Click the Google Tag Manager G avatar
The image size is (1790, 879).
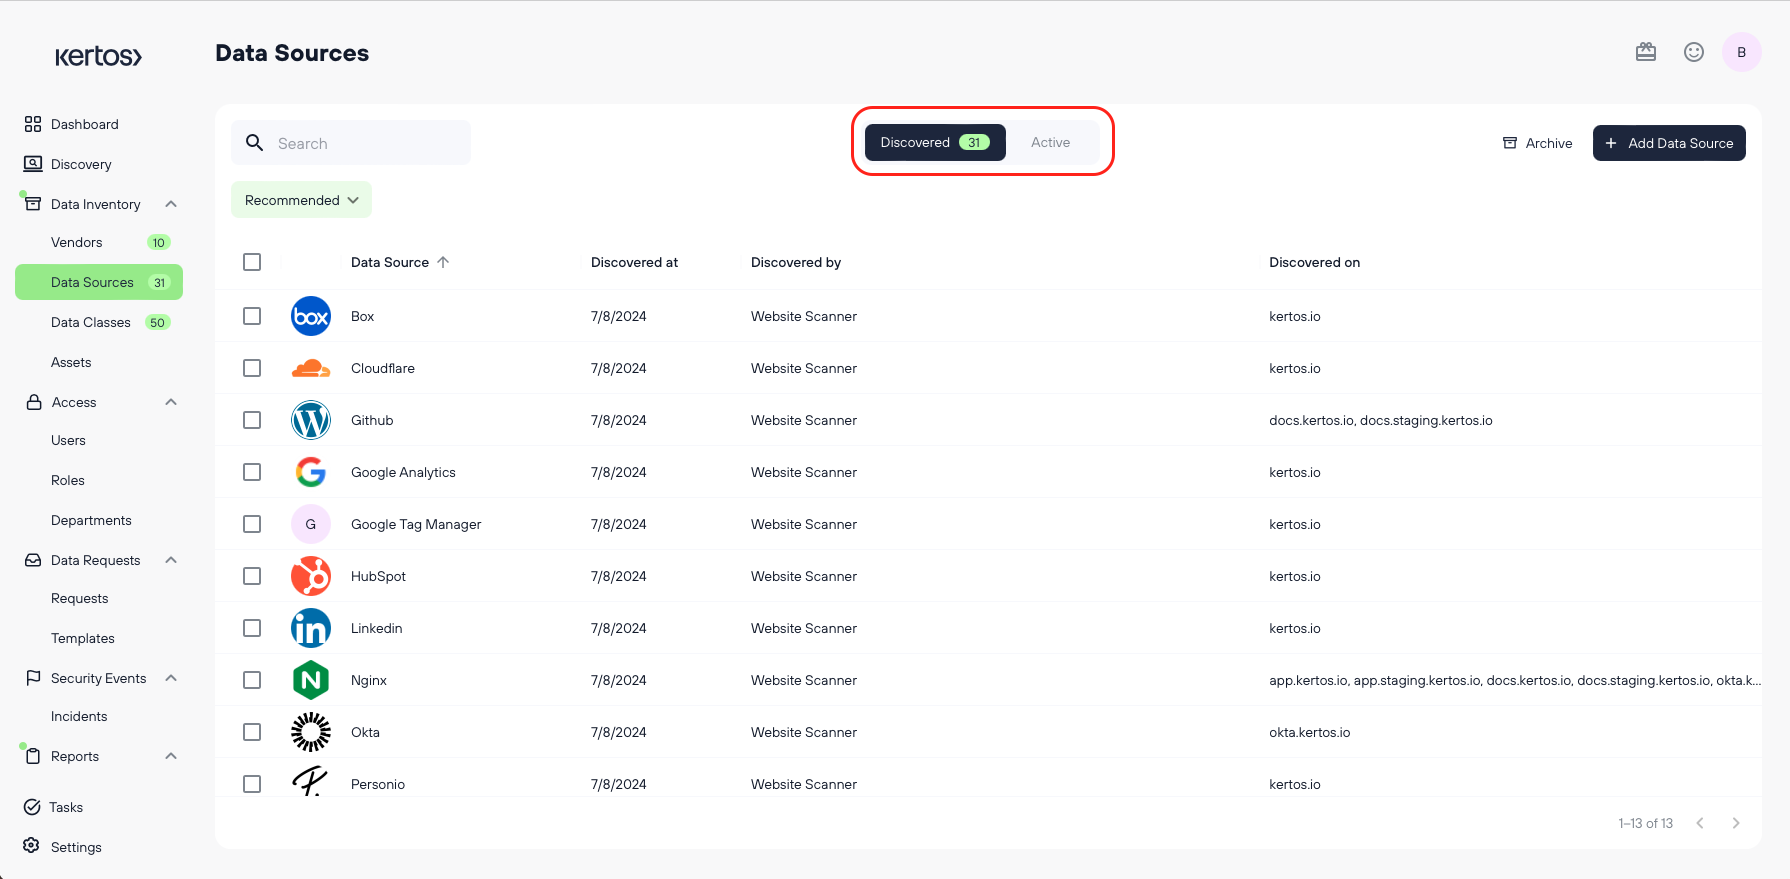311,524
